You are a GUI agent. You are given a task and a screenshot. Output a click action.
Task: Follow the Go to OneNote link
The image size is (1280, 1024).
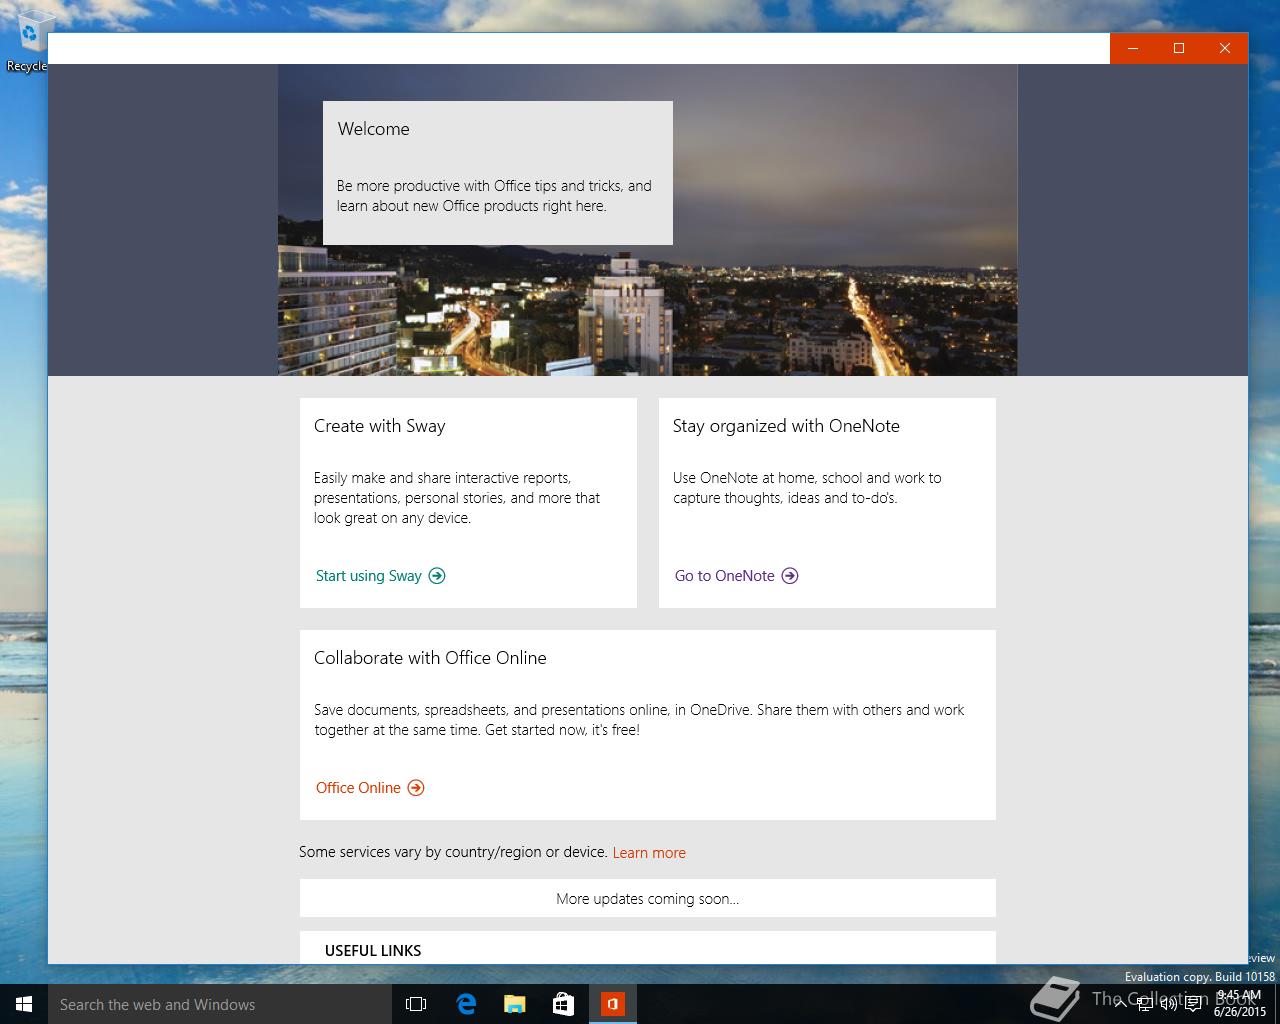(725, 576)
